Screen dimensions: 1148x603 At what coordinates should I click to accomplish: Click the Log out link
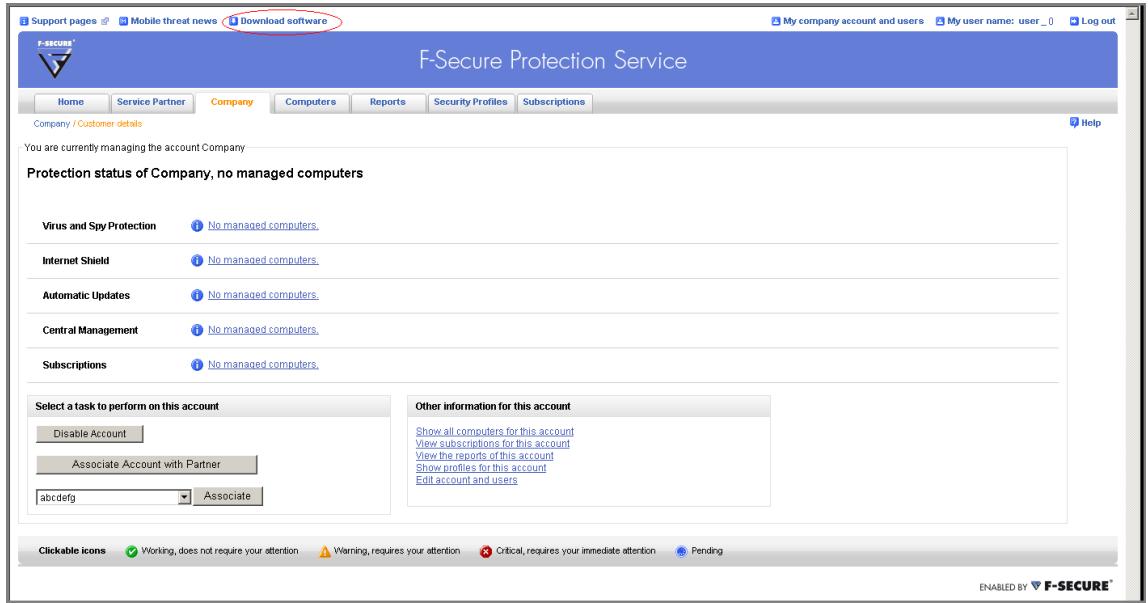coord(1098,21)
